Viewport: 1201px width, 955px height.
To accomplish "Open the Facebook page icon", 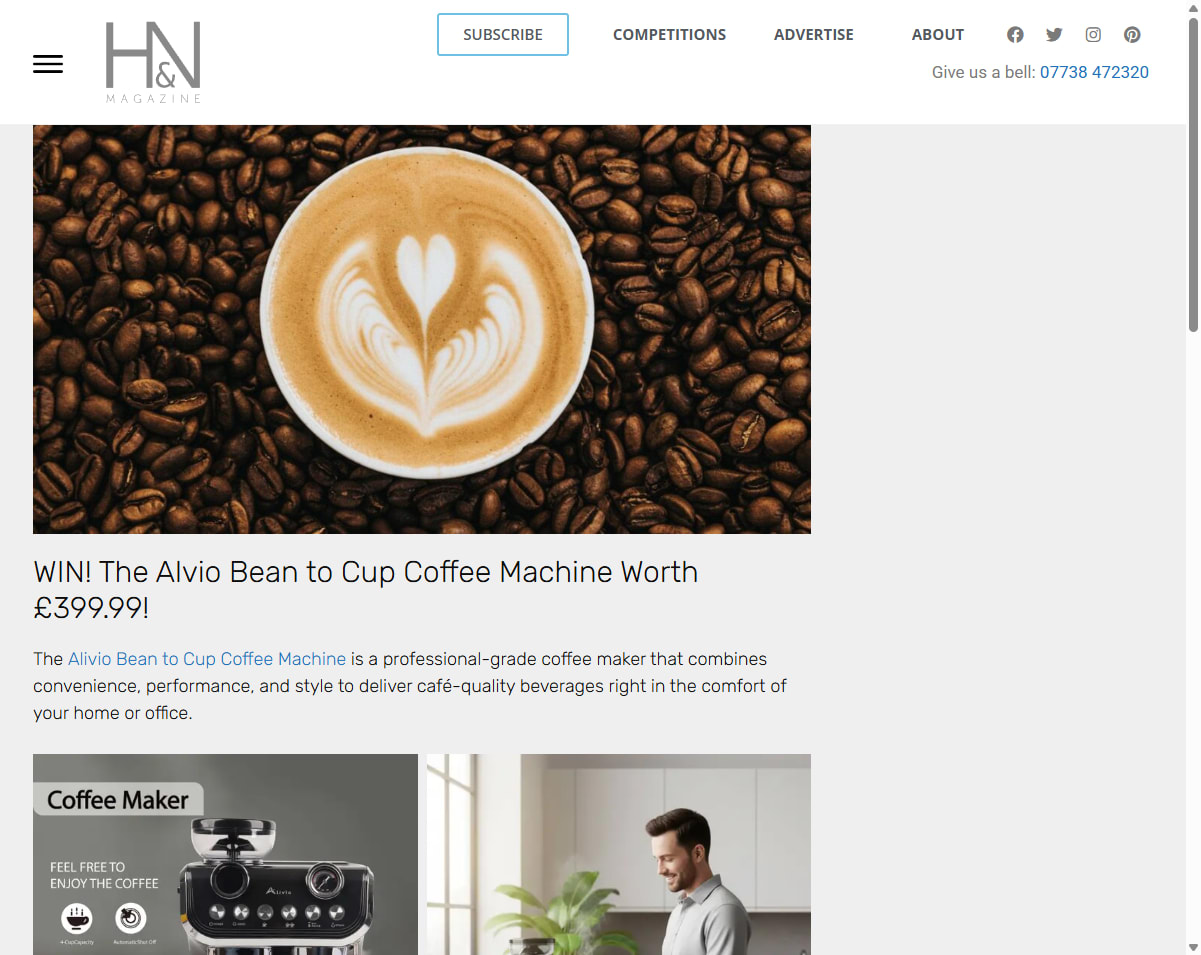I will (1015, 35).
